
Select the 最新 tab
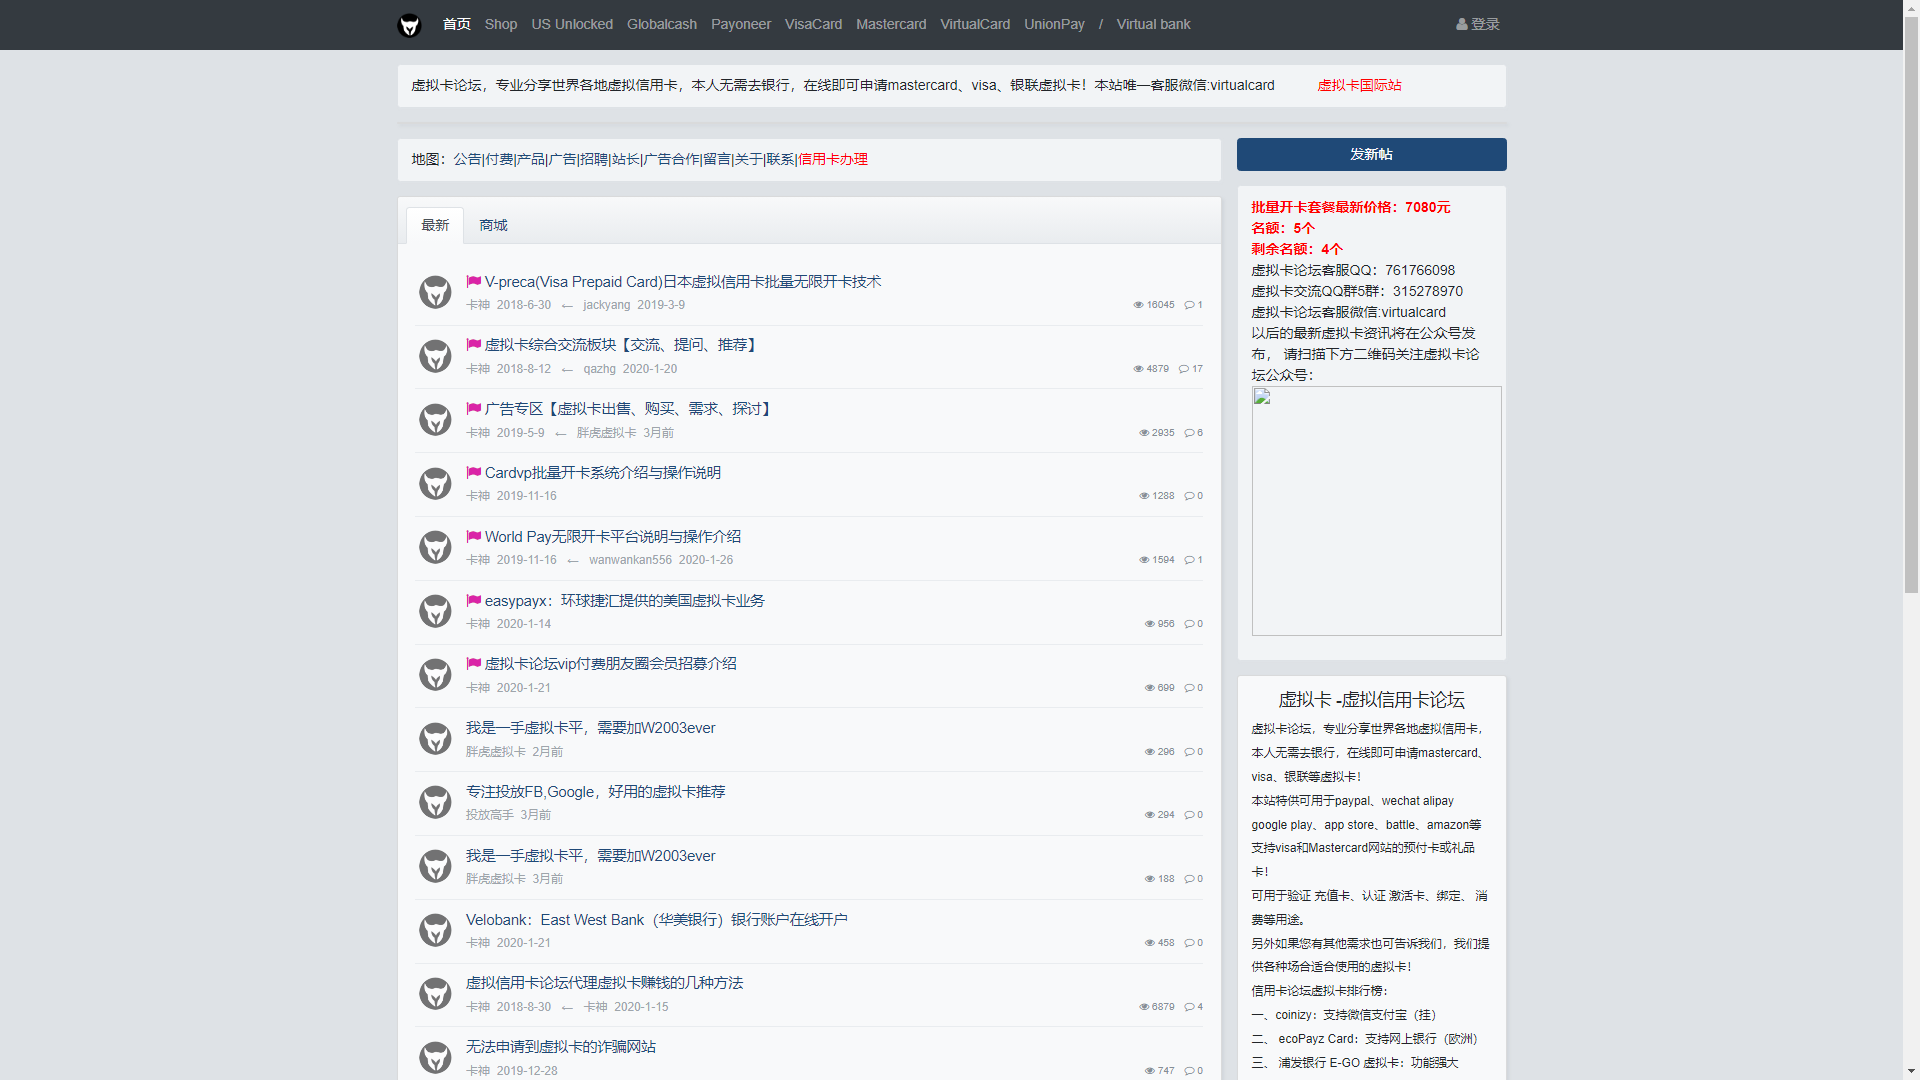click(435, 226)
